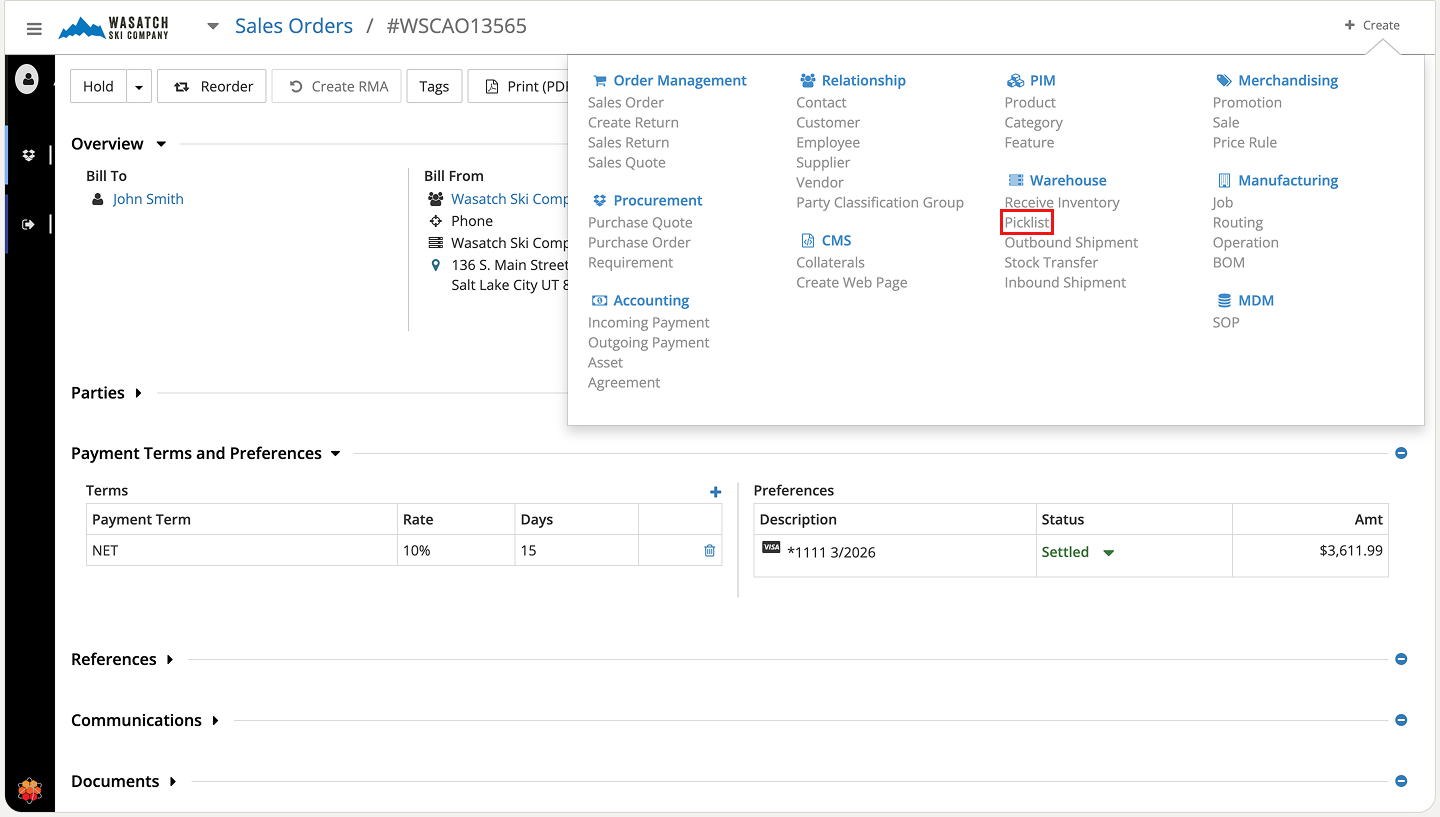
Task: Select Picklist under Warehouse
Action: [x=1027, y=222]
